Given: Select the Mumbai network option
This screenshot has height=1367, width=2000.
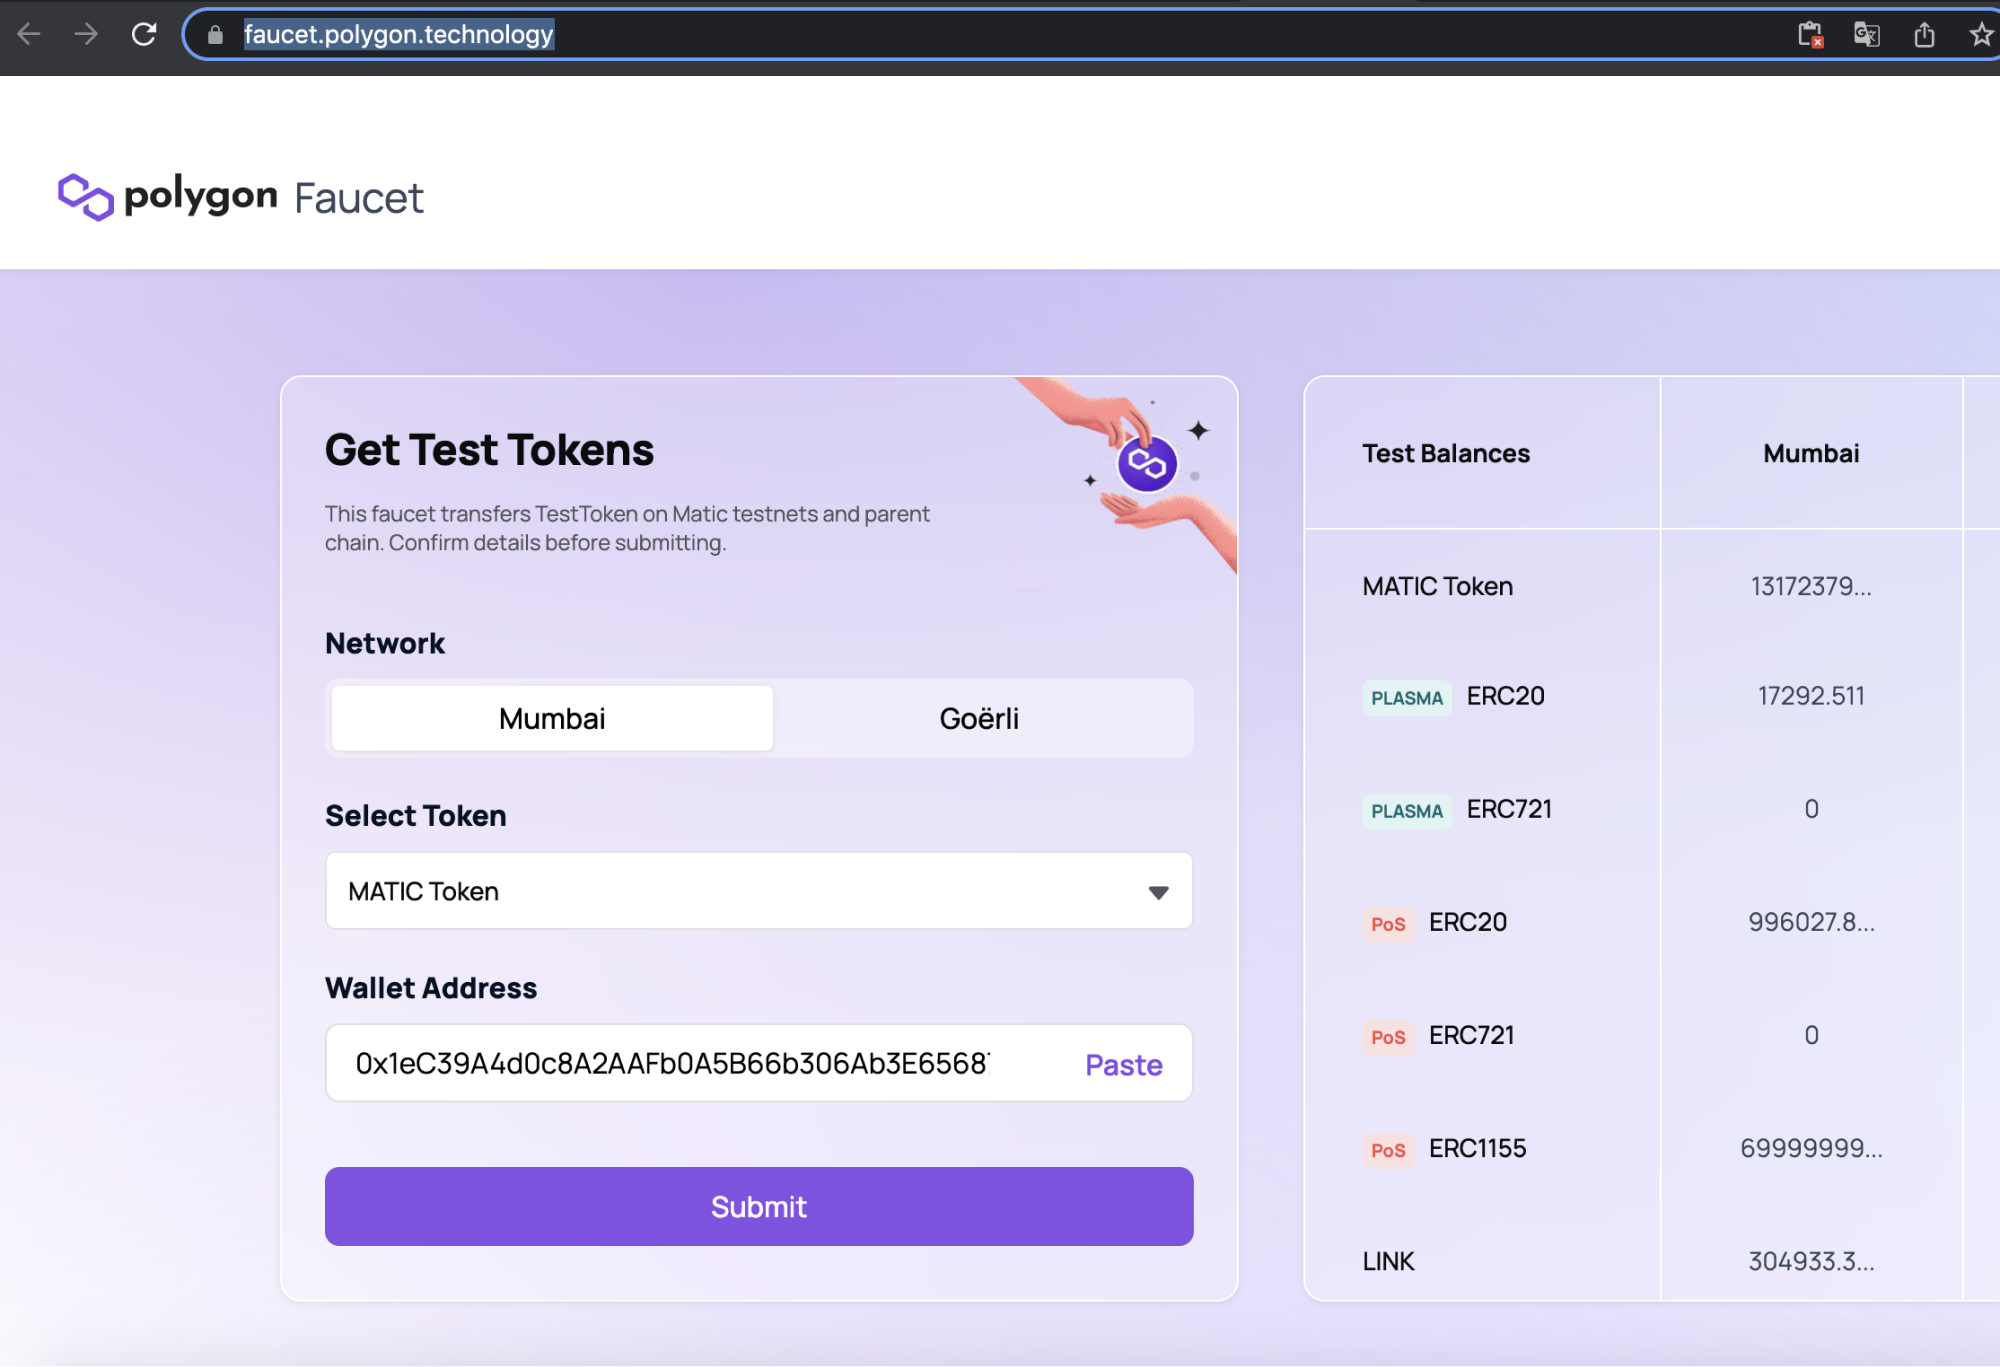Looking at the screenshot, I should (552, 718).
